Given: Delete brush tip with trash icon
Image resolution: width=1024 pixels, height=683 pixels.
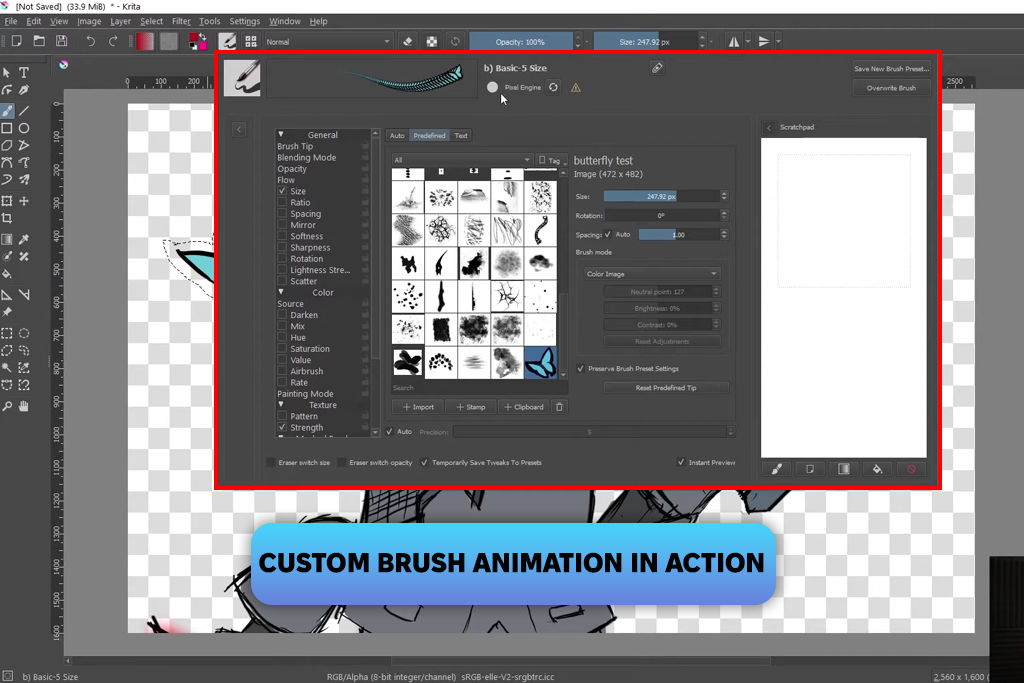Looking at the screenshot, I should (559, 407).
